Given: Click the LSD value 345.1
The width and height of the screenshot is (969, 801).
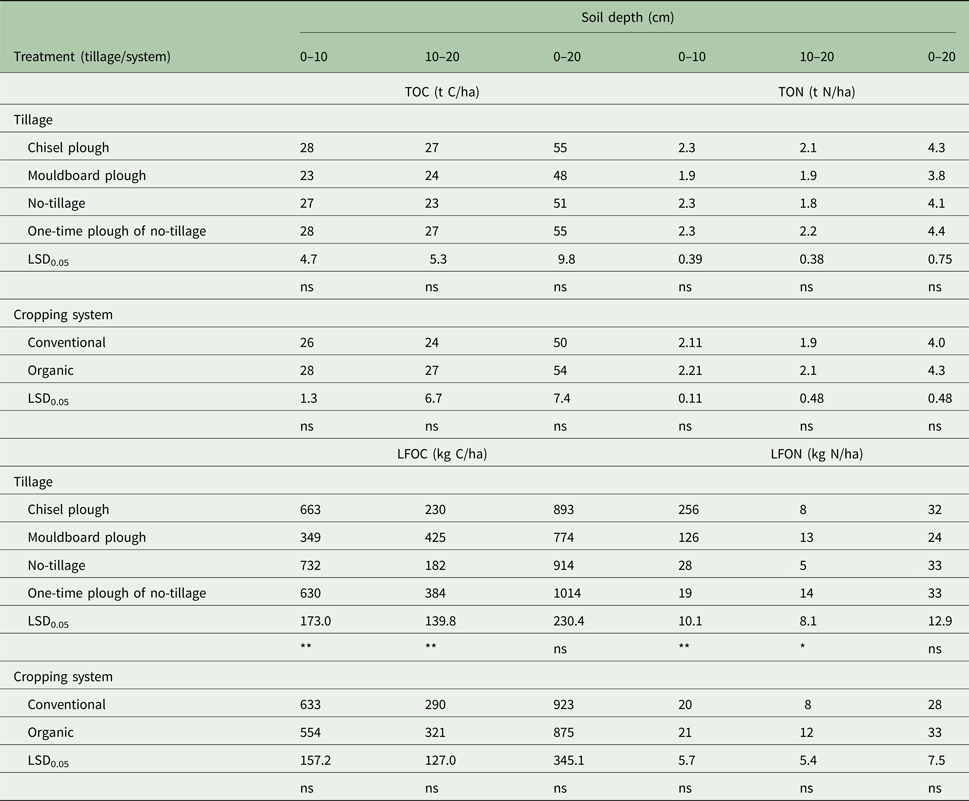Looking at the screenshot, I should pos(570,761).
